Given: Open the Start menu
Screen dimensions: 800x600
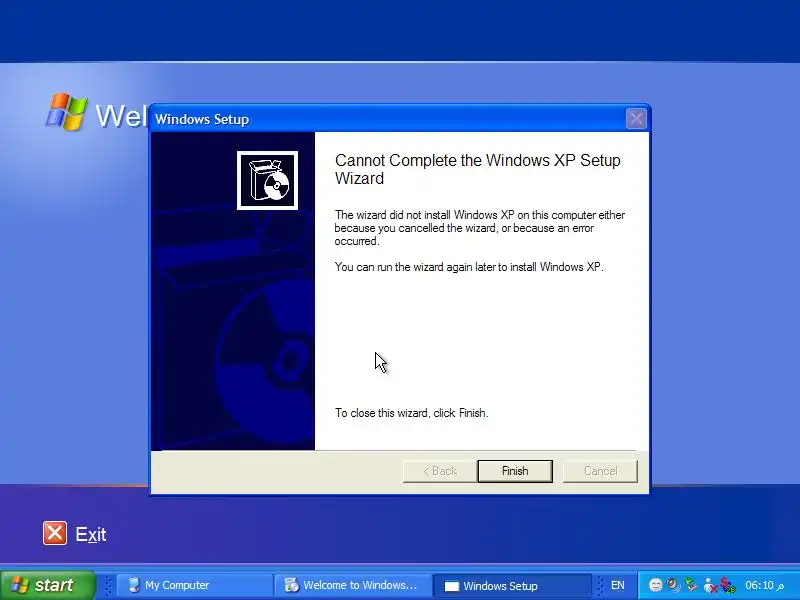Looking at the screenshot, I should 47,585.
